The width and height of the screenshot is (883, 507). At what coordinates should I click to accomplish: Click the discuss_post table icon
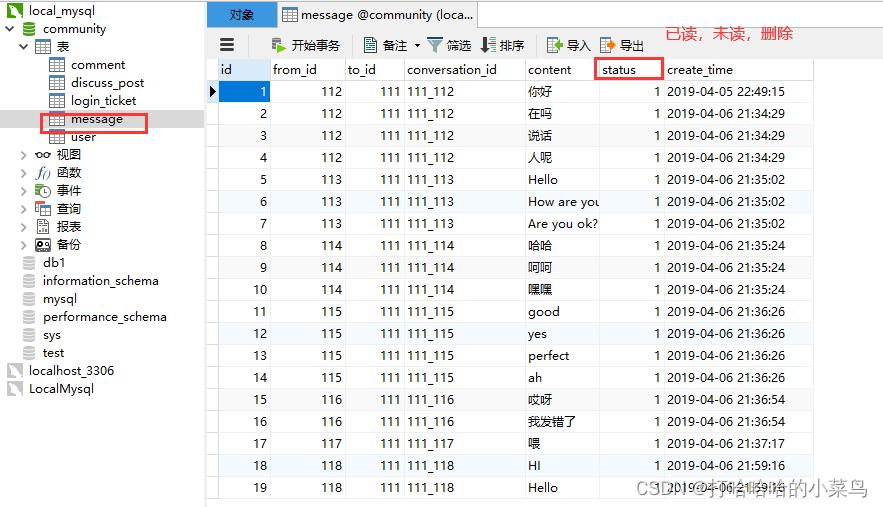57,82
